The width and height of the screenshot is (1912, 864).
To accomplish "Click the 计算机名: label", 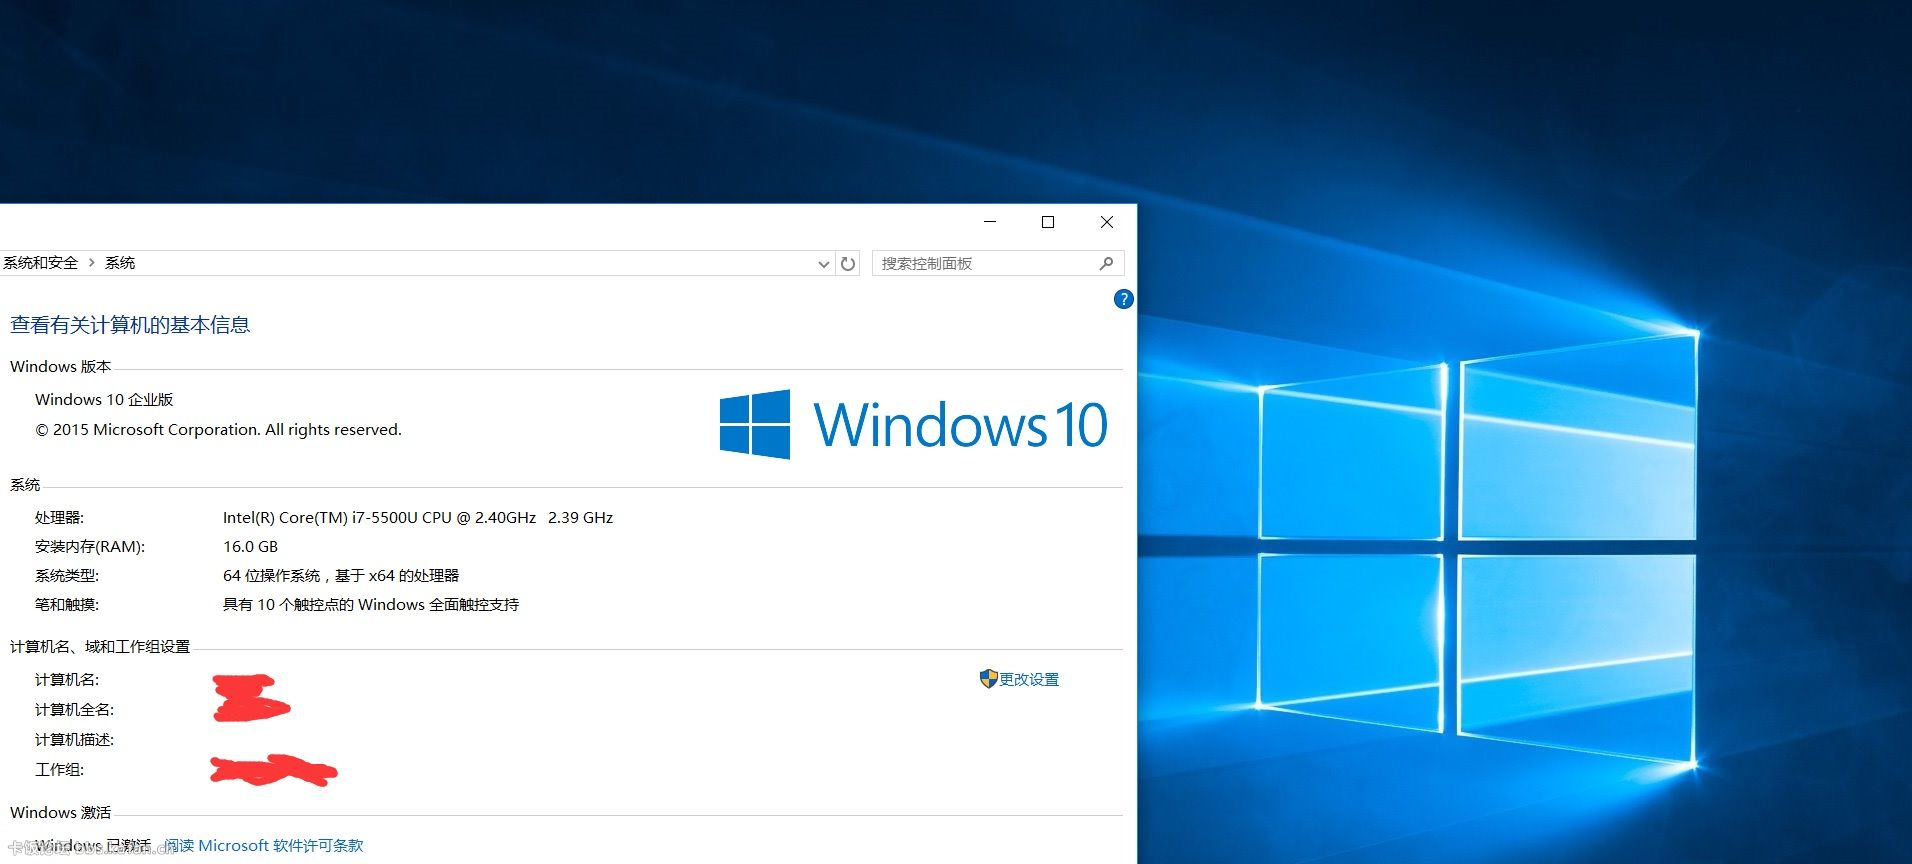I will (67, 679).
